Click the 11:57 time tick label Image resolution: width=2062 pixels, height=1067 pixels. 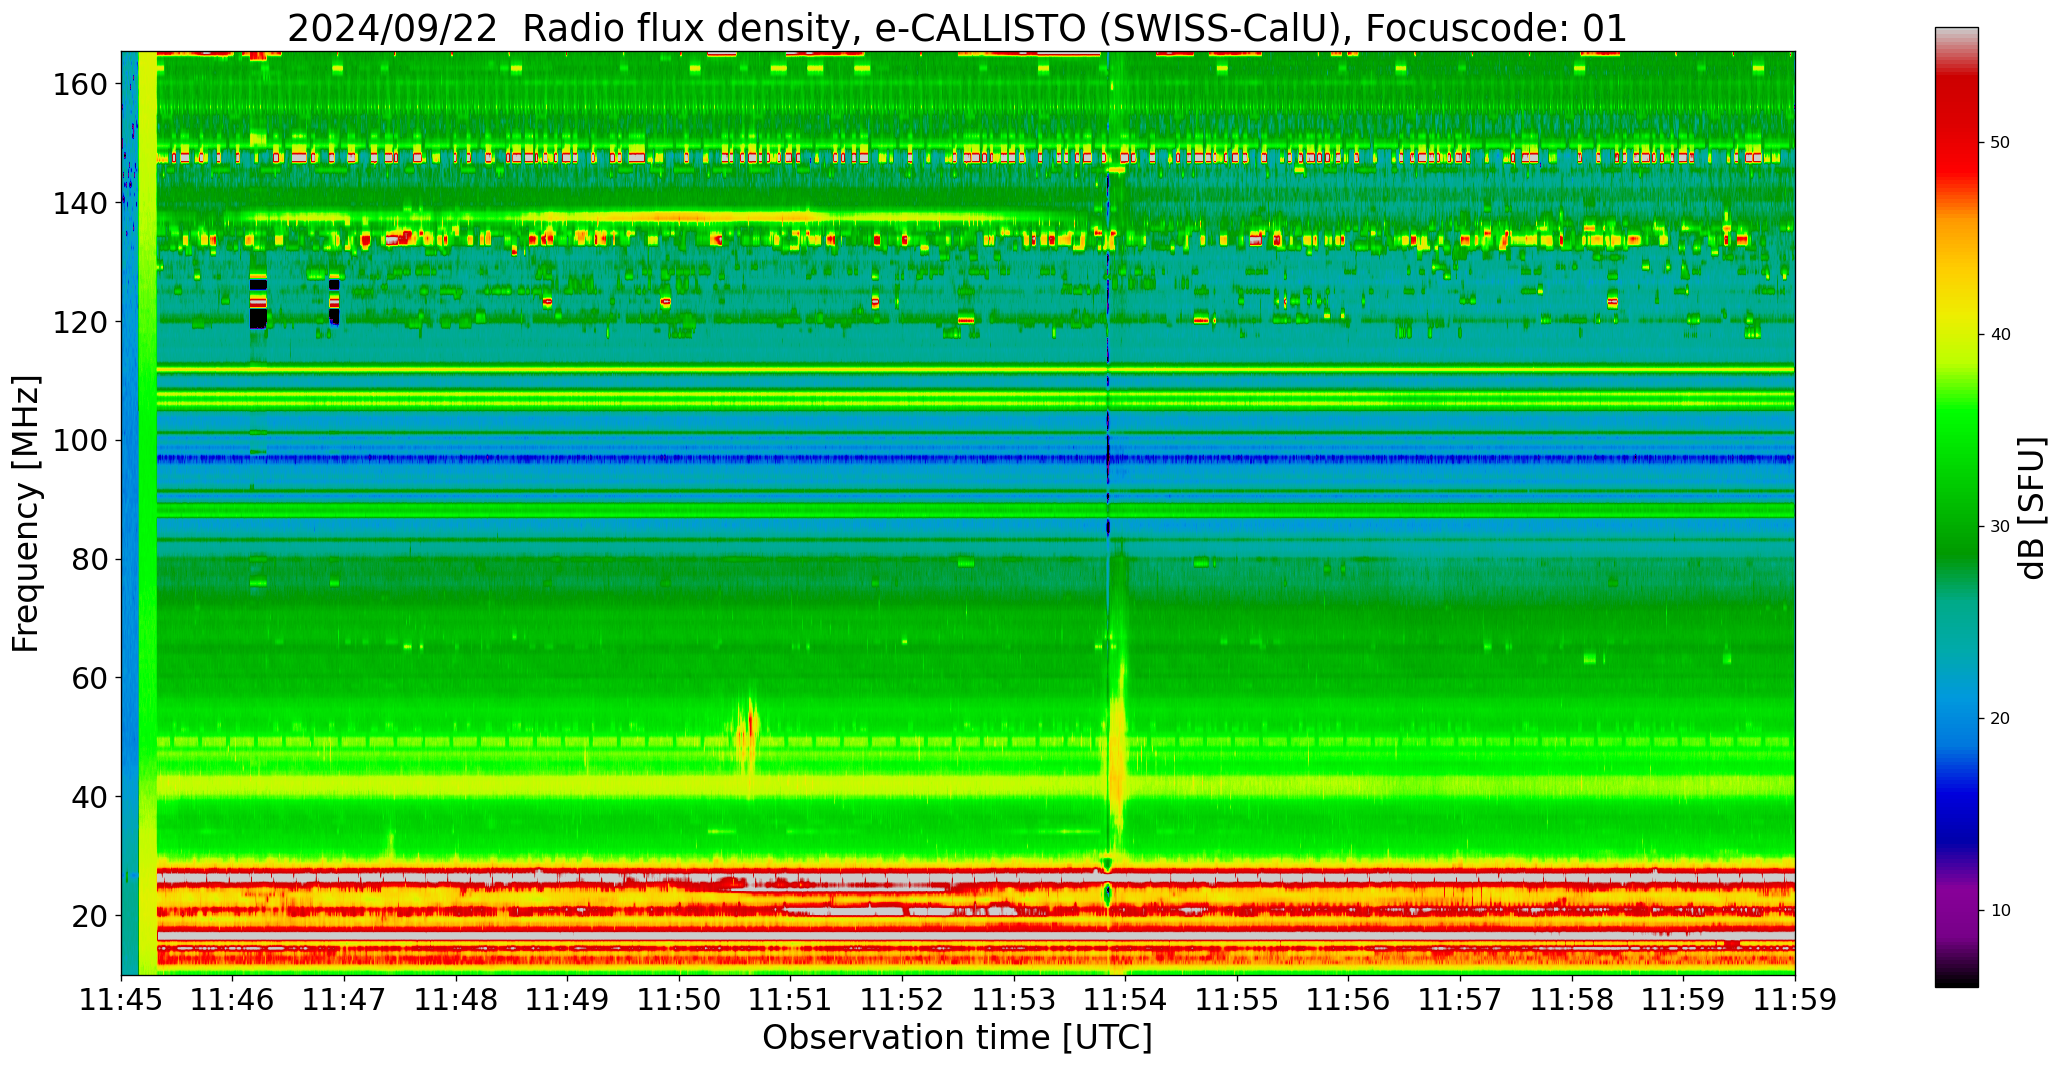1460,1000
